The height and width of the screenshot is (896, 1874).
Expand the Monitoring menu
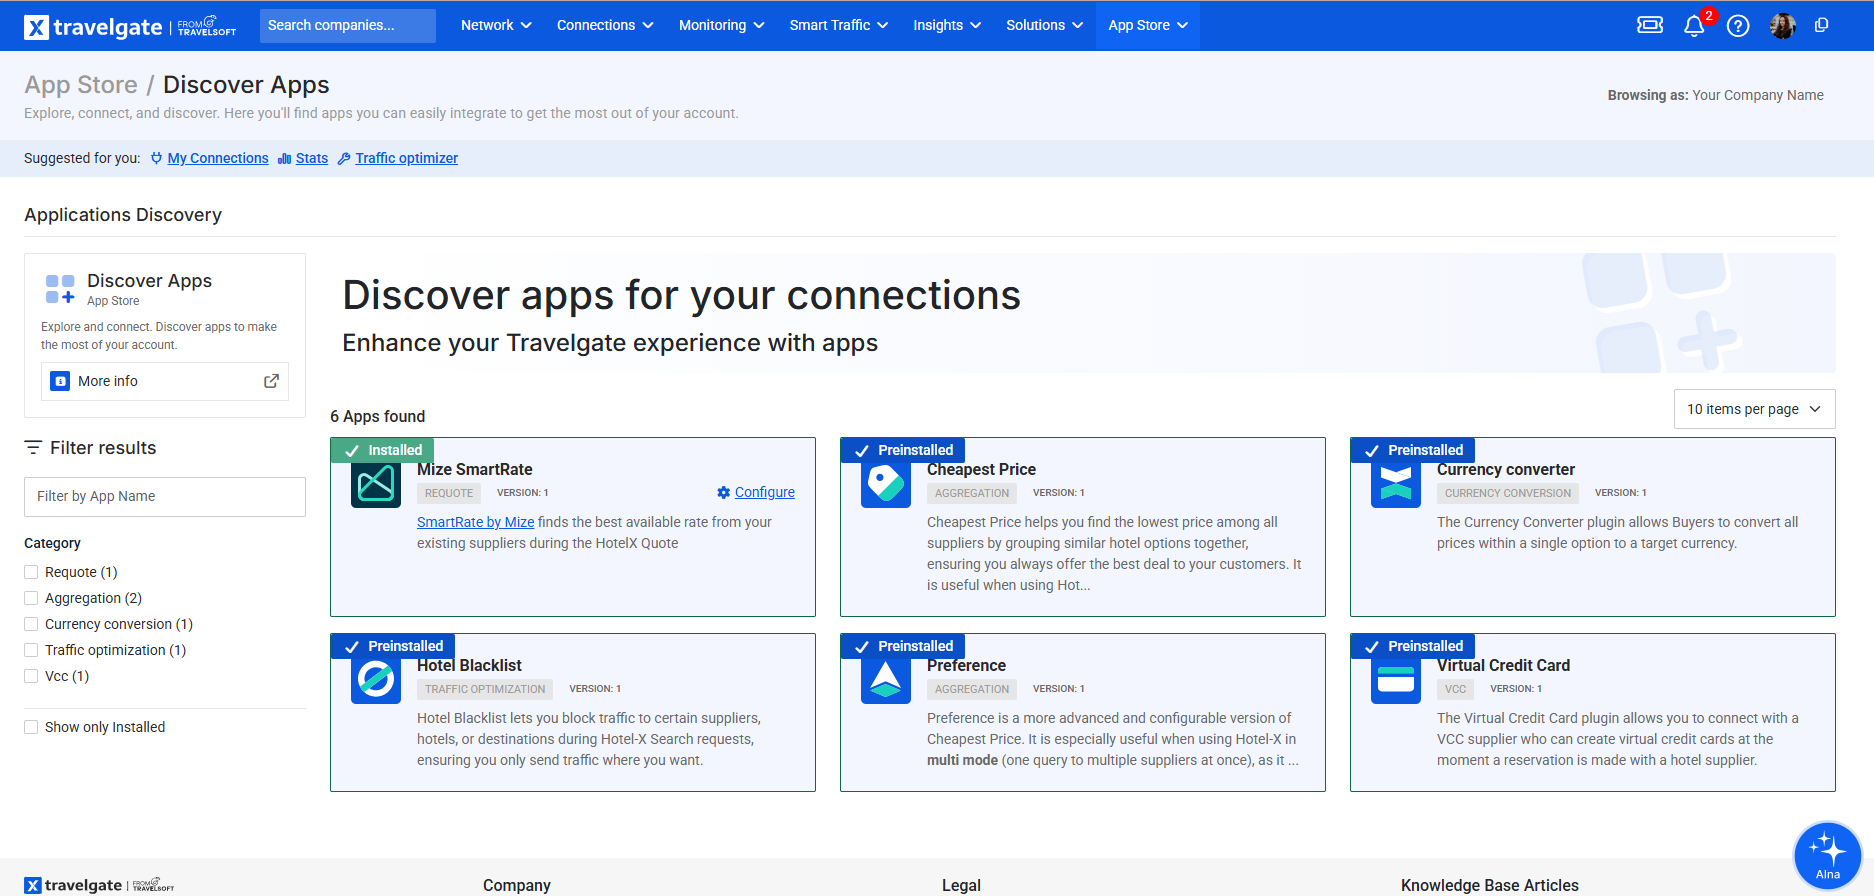pyautogui.click(x=721, y=25)
